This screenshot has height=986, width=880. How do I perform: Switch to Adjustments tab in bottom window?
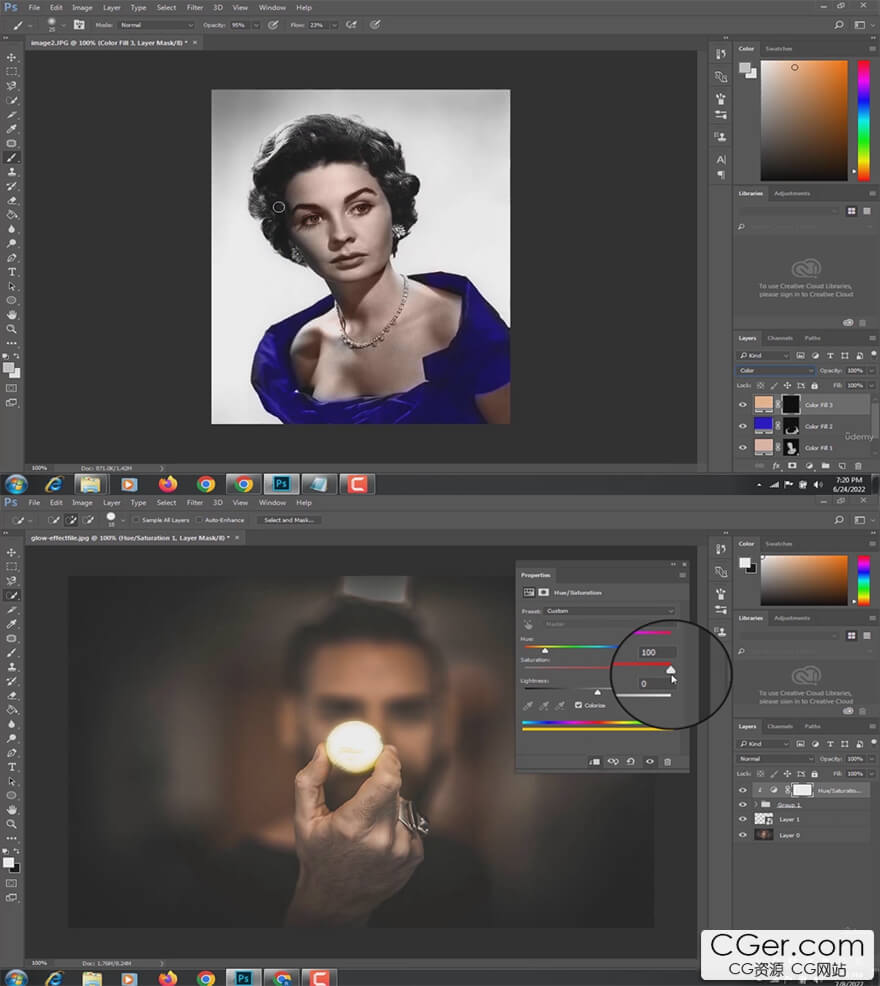(792, 618)
